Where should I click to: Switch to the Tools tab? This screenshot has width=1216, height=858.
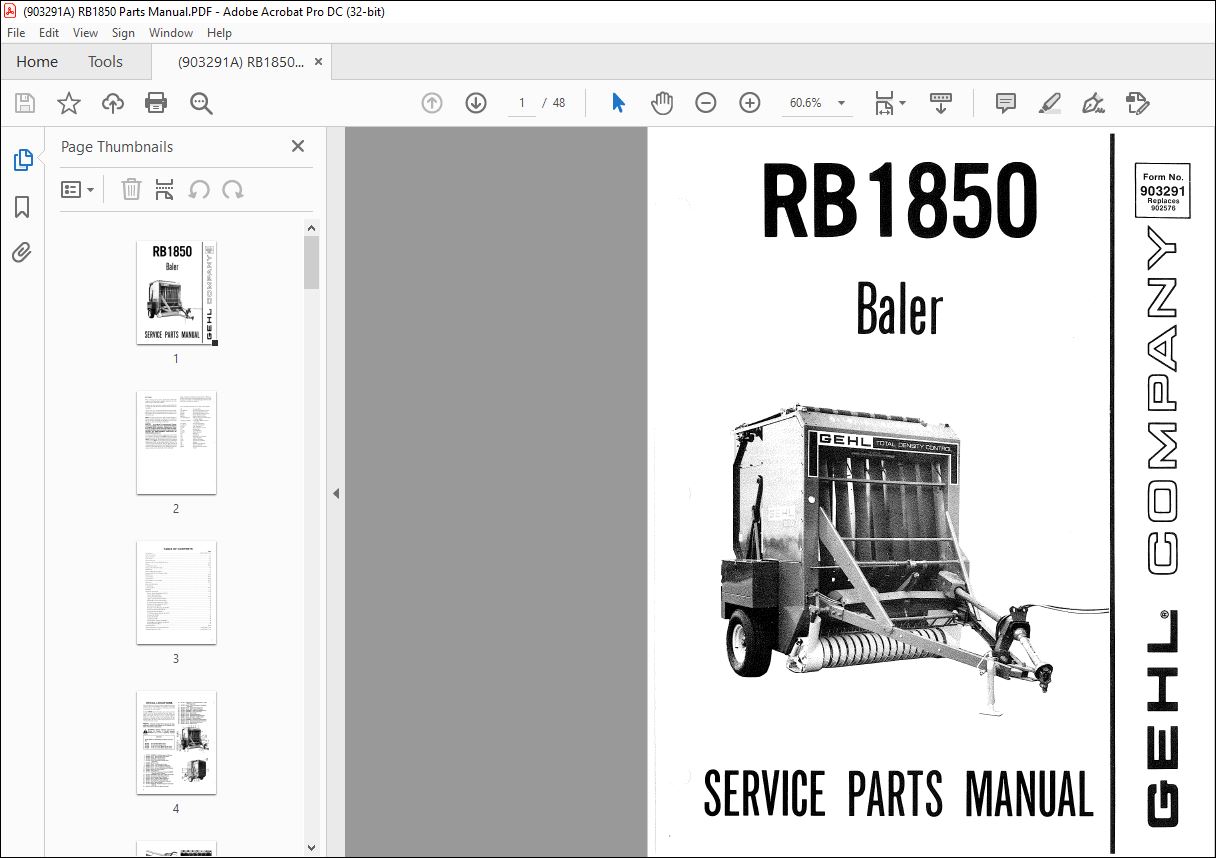(105, 62)
